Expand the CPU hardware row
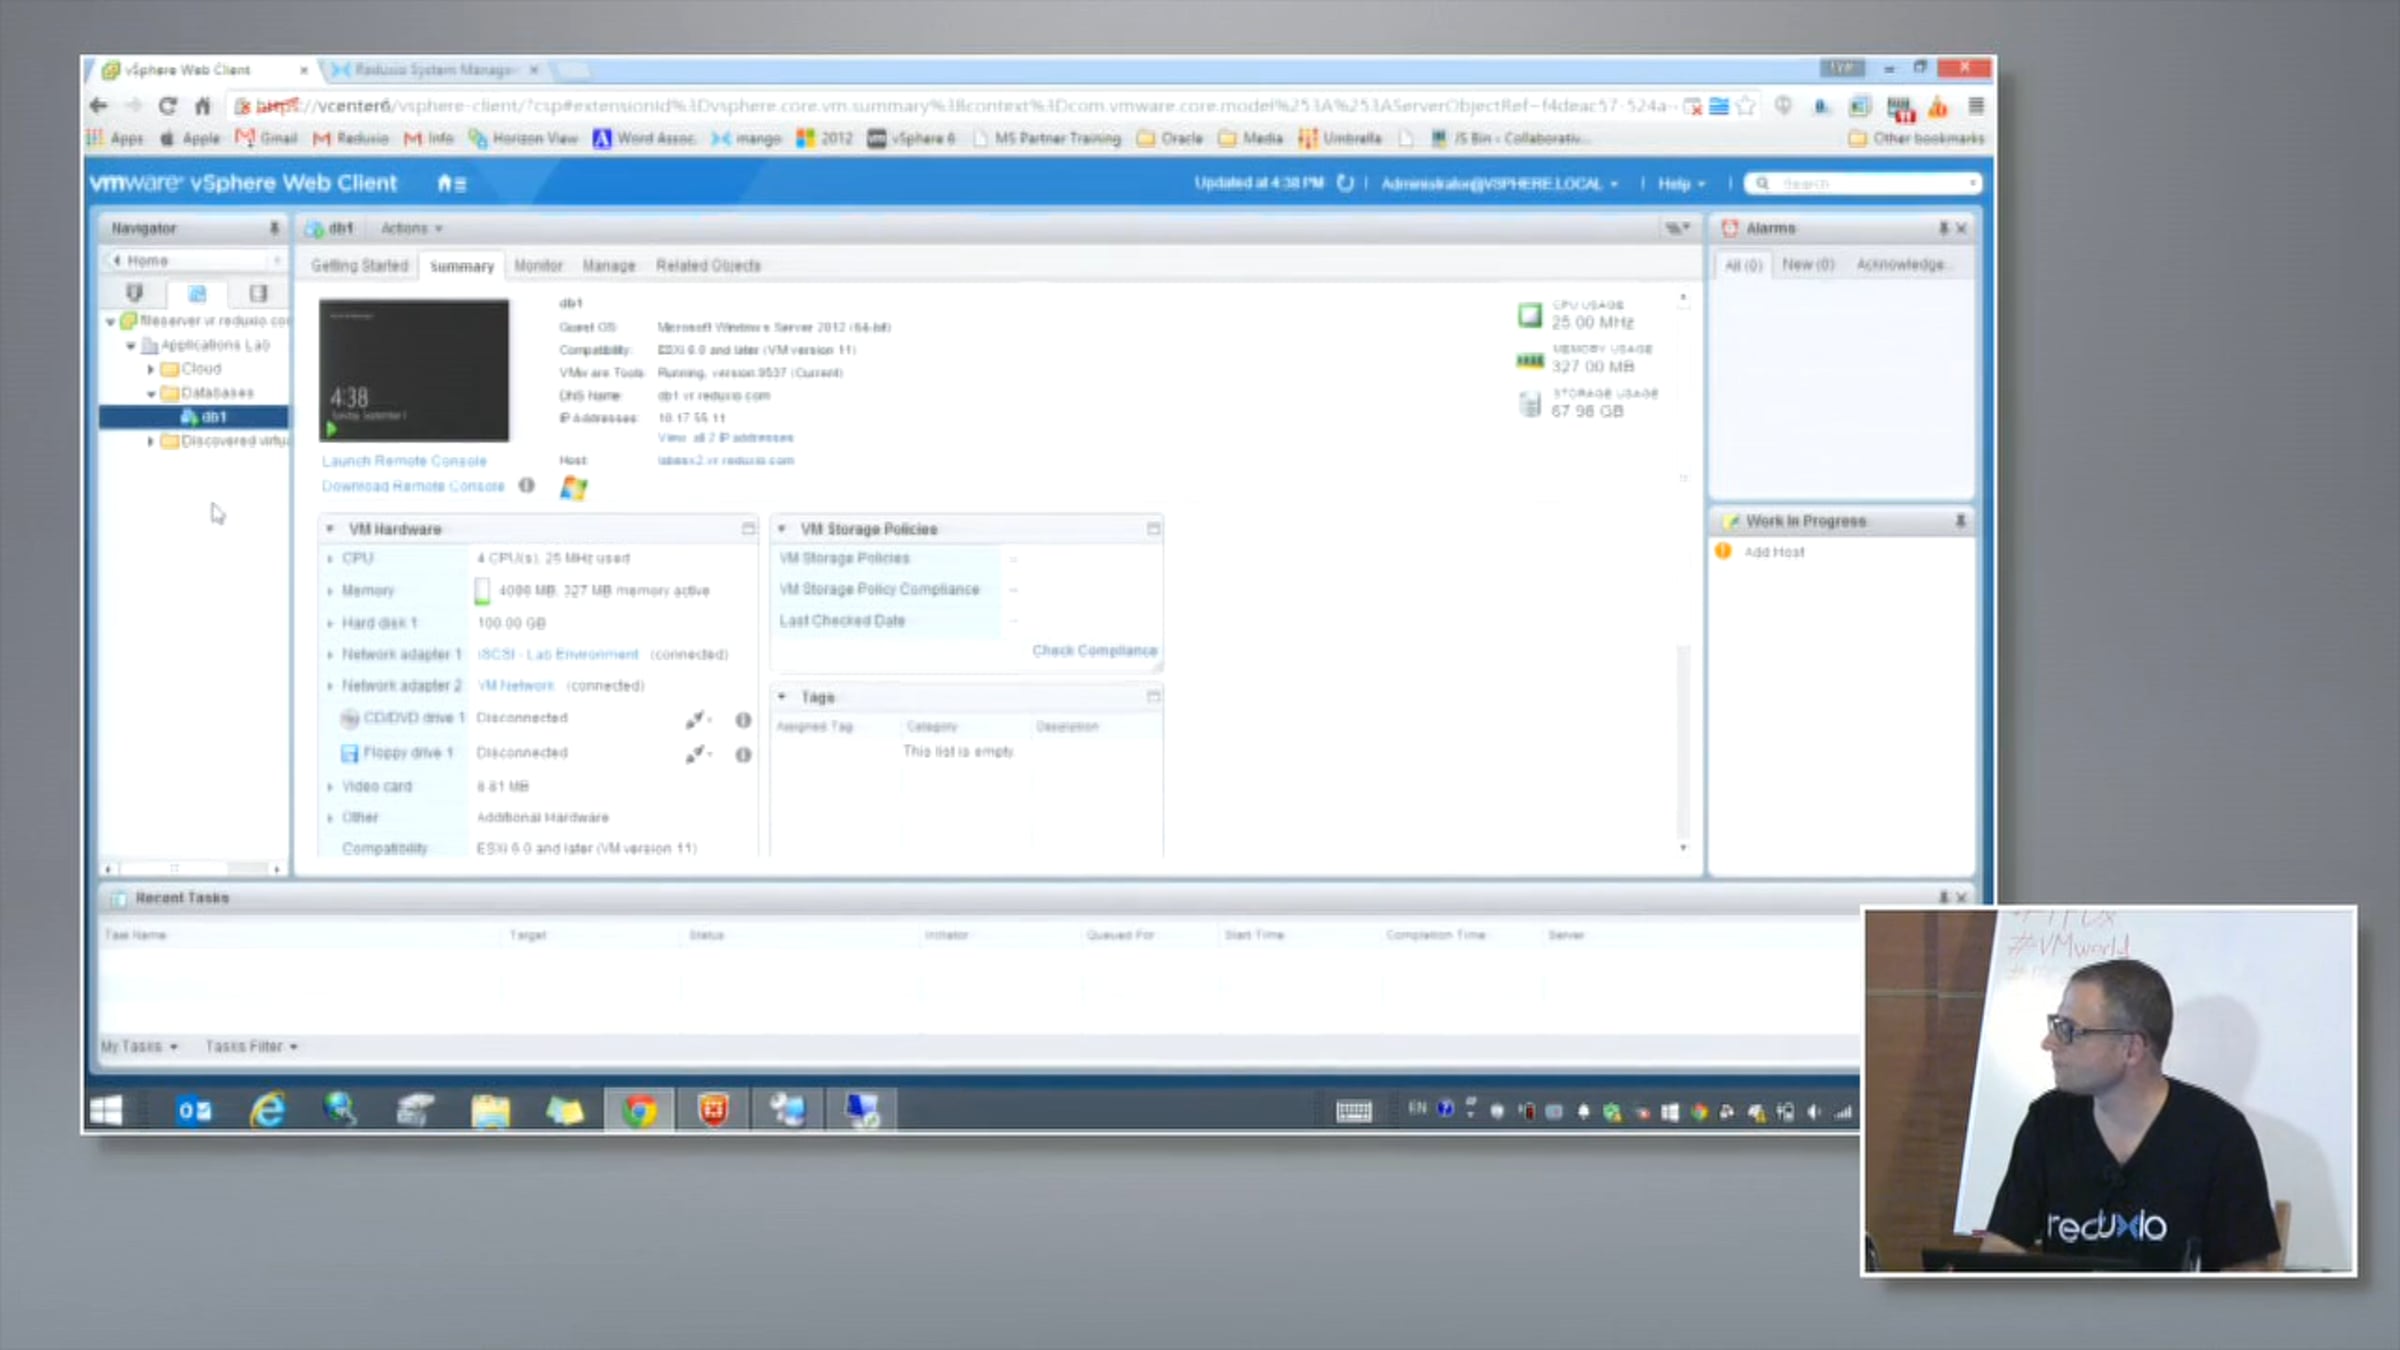 (x=330, y=559)
